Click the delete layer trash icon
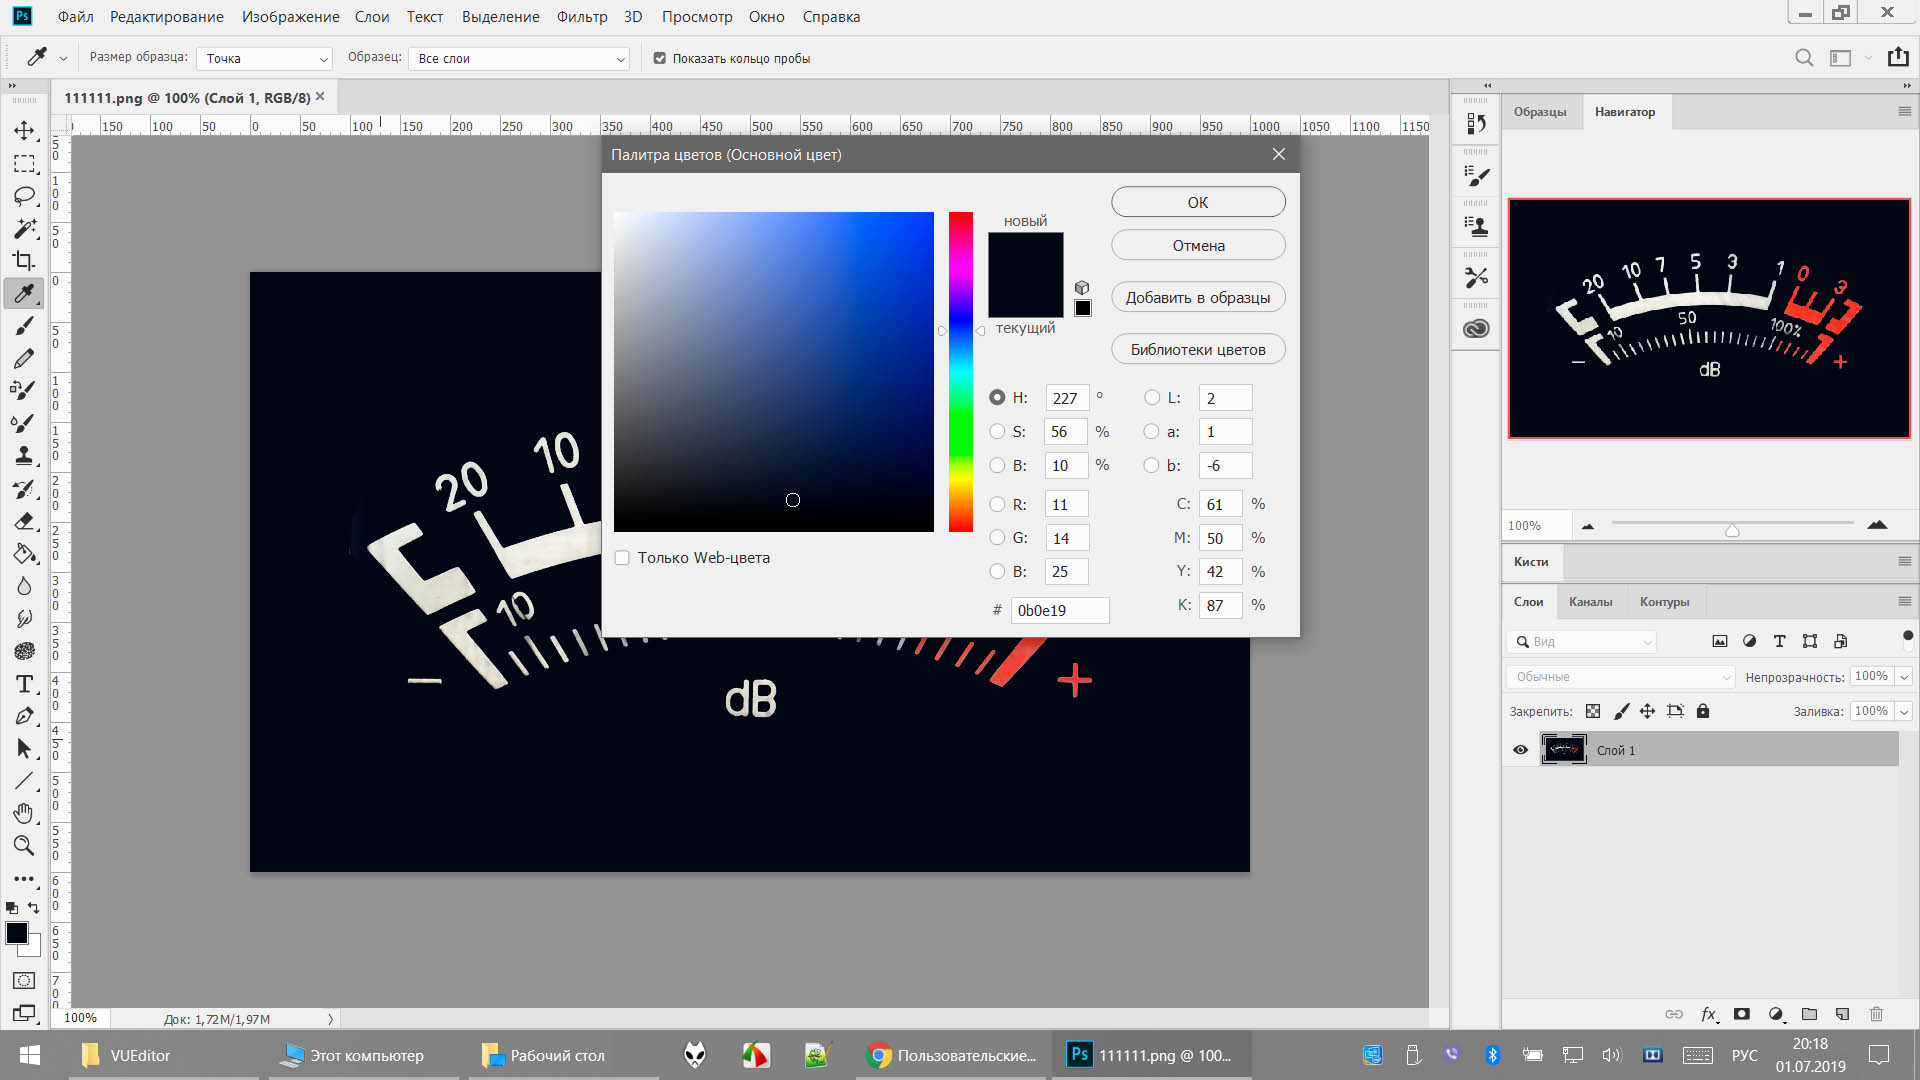 (1876, 1014)
